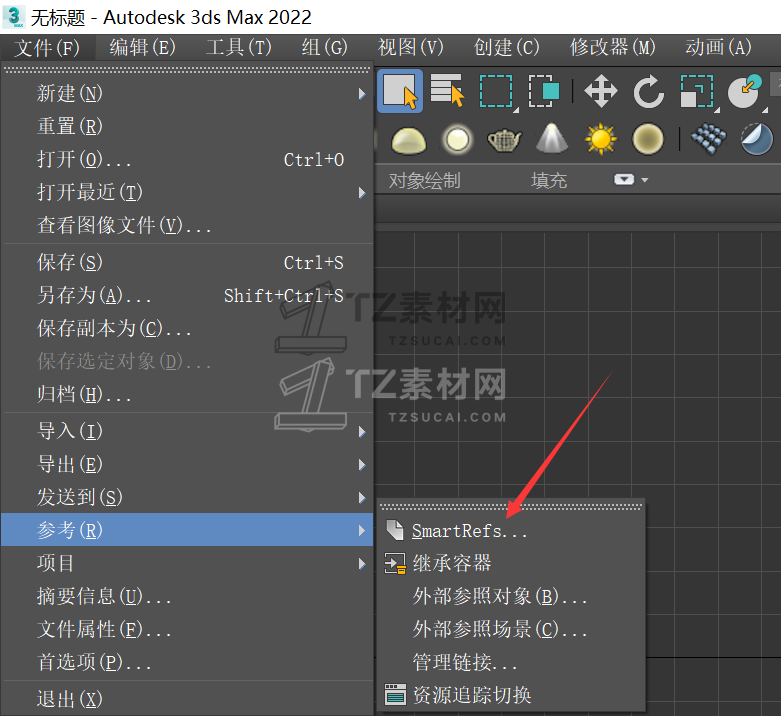This screenshot has width=781, height=716.
Task: Click the blue cube array icon
Action: click(708, 138)
